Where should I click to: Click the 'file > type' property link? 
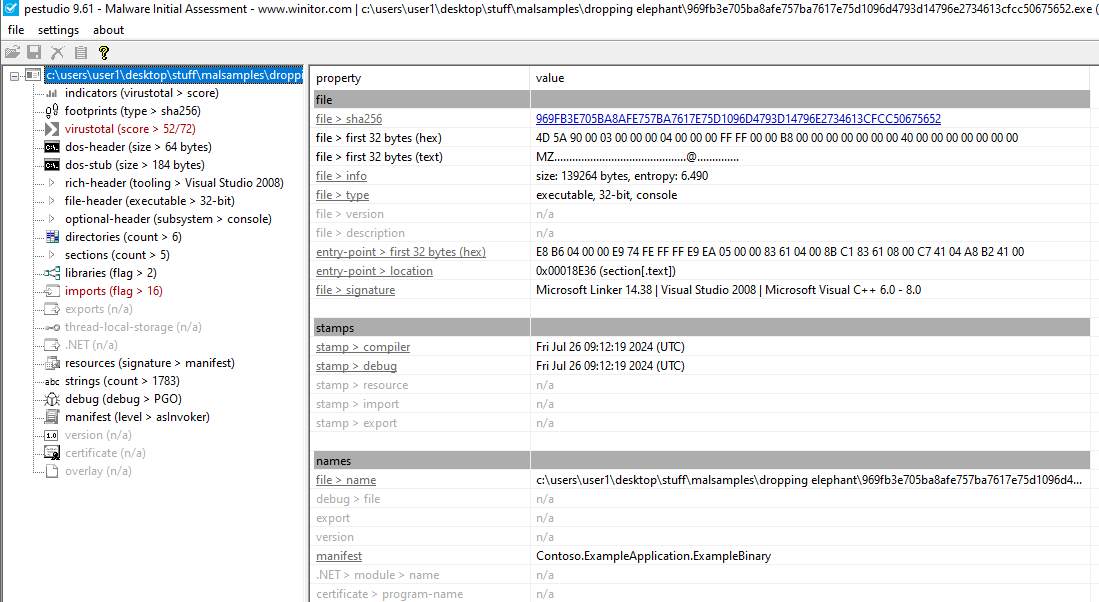click(x=342, y=195)
